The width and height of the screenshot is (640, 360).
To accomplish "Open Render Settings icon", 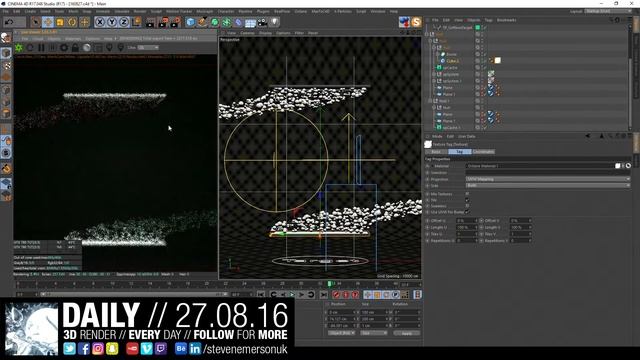I will coord(176,22).
